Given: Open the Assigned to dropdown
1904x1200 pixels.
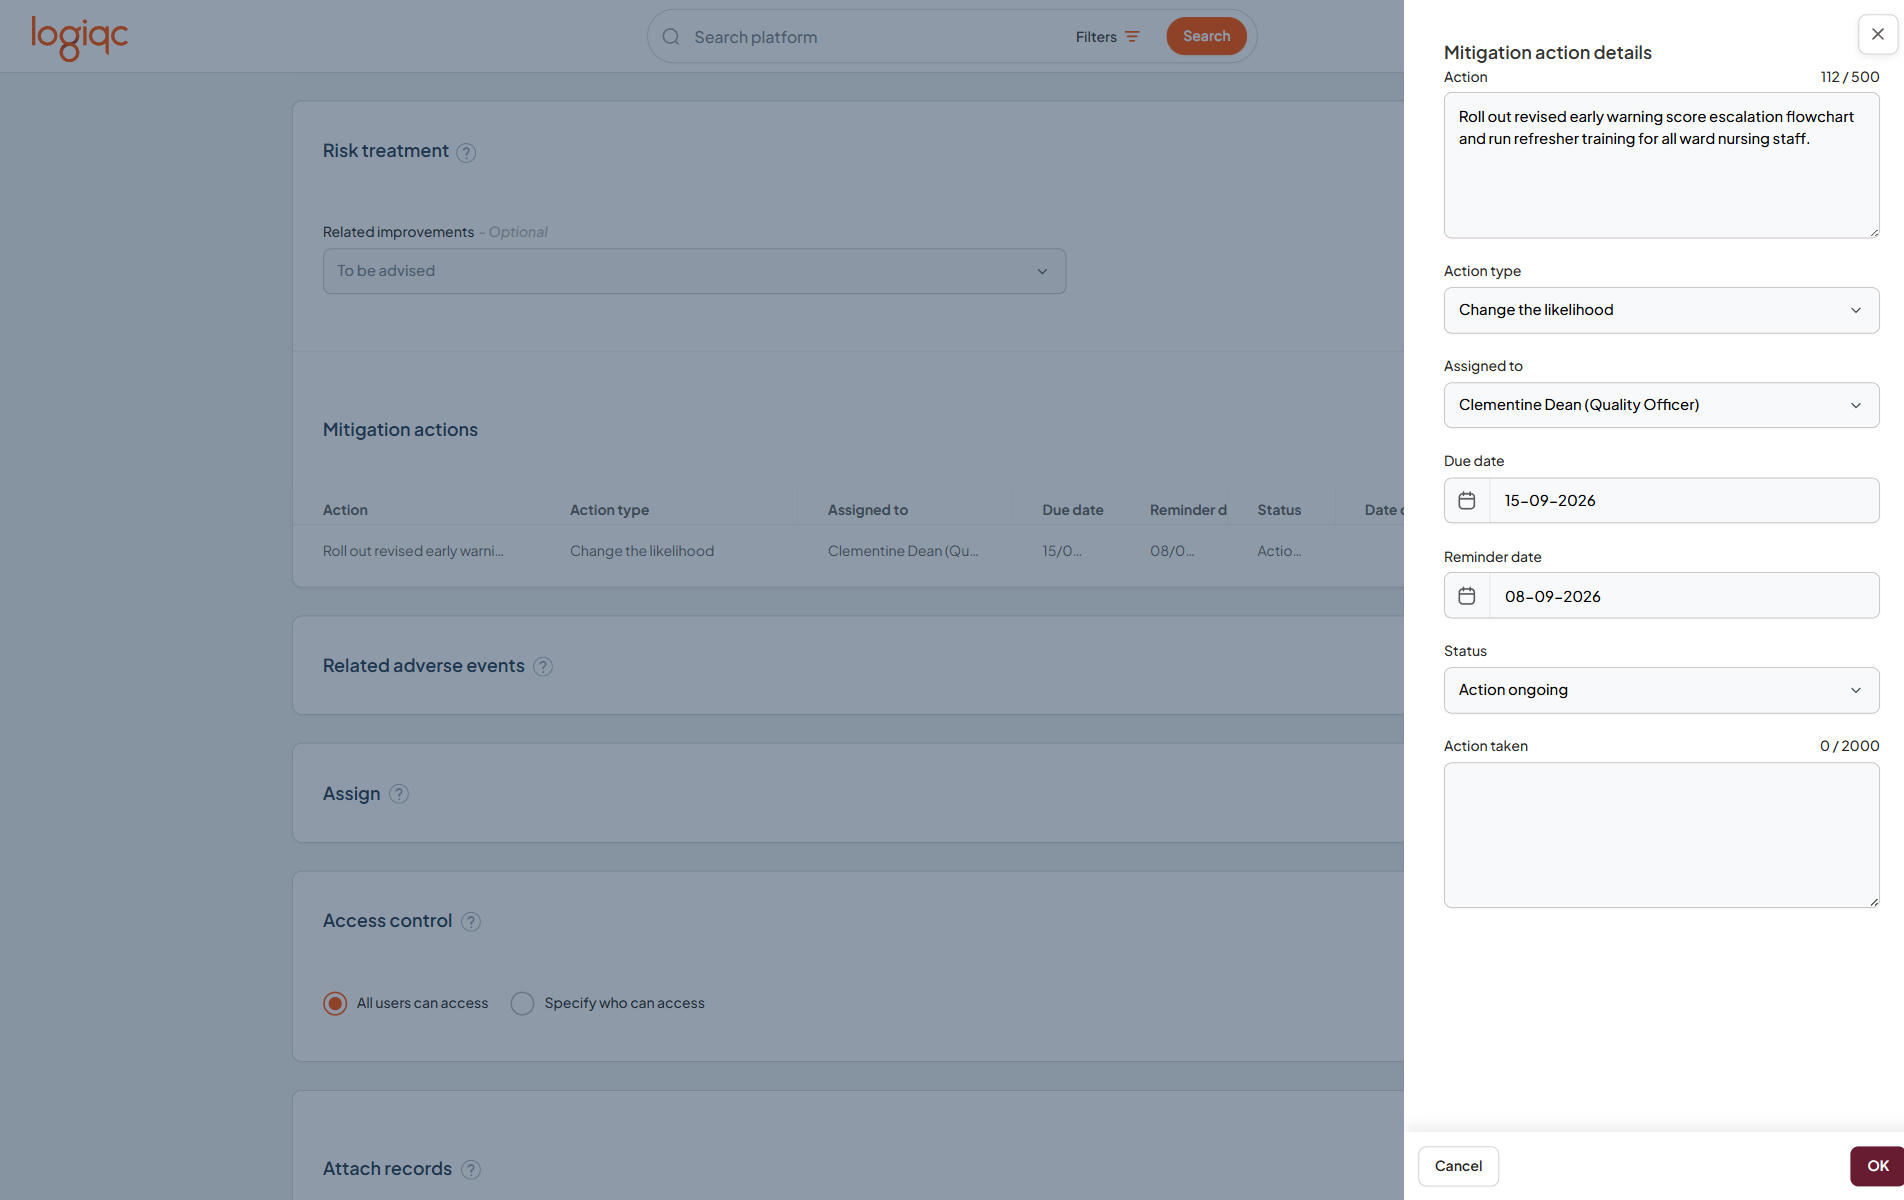Looking at the screenshot, I should click(1661, 405).
